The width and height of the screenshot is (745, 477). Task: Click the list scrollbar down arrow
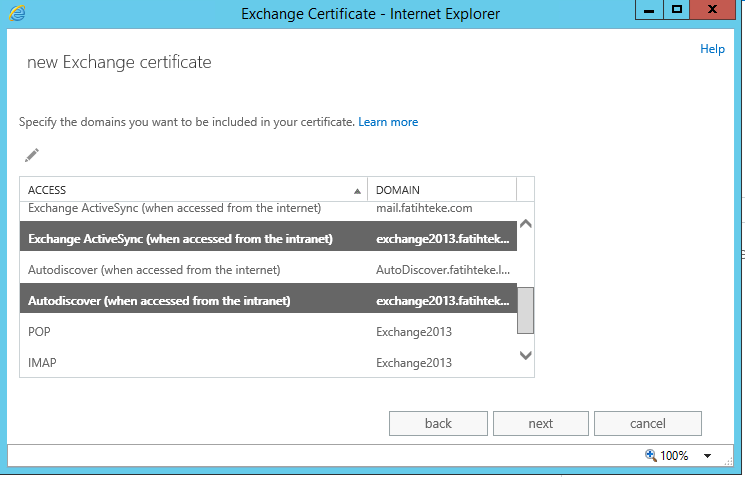coord(525,354)
